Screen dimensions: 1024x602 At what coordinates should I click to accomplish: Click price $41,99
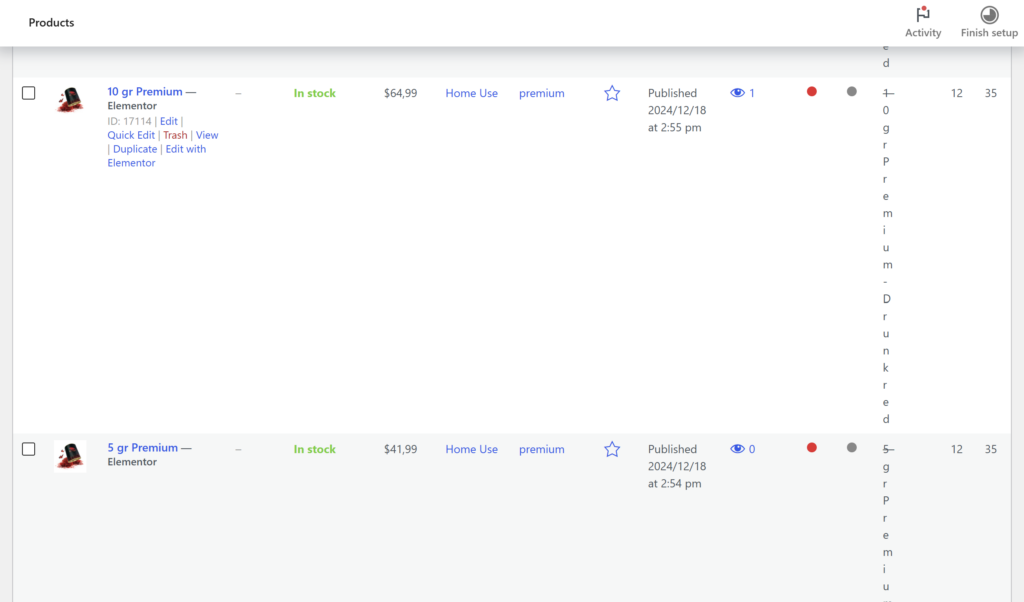(x=400, y=449)
